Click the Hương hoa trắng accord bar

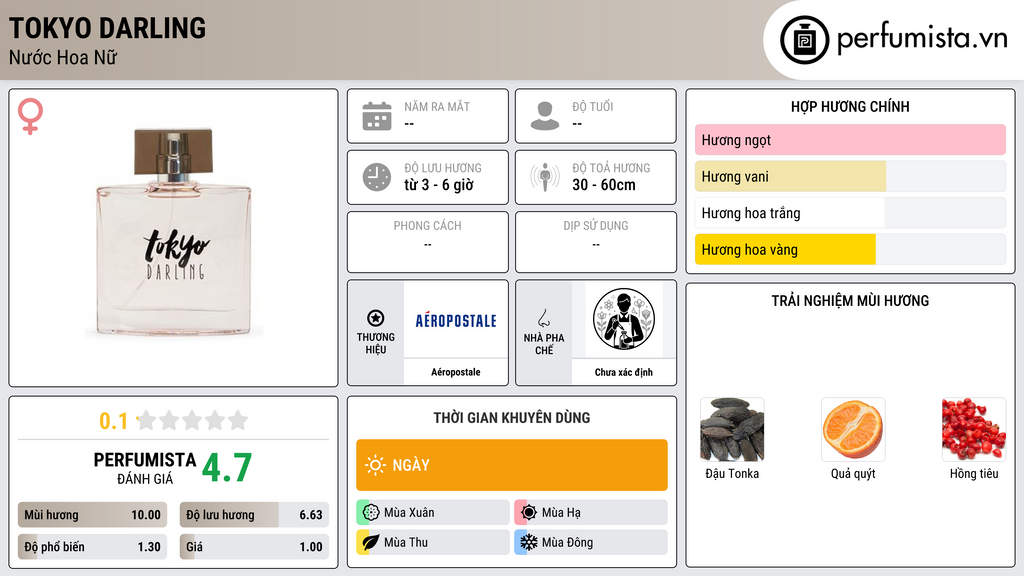(850, 213)
